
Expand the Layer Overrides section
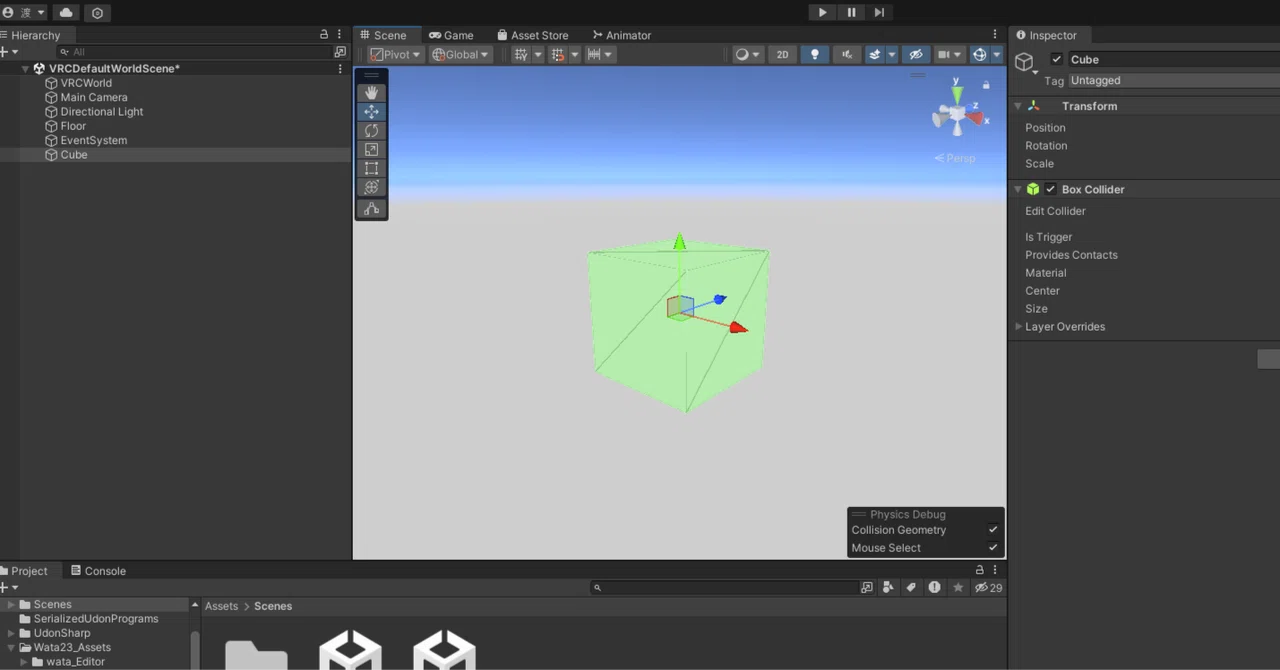1019,327
